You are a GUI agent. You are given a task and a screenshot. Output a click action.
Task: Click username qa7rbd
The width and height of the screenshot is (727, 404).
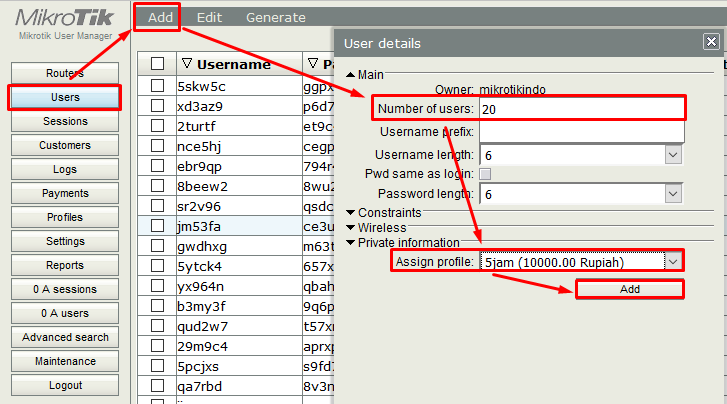click(x=199, y=386)
